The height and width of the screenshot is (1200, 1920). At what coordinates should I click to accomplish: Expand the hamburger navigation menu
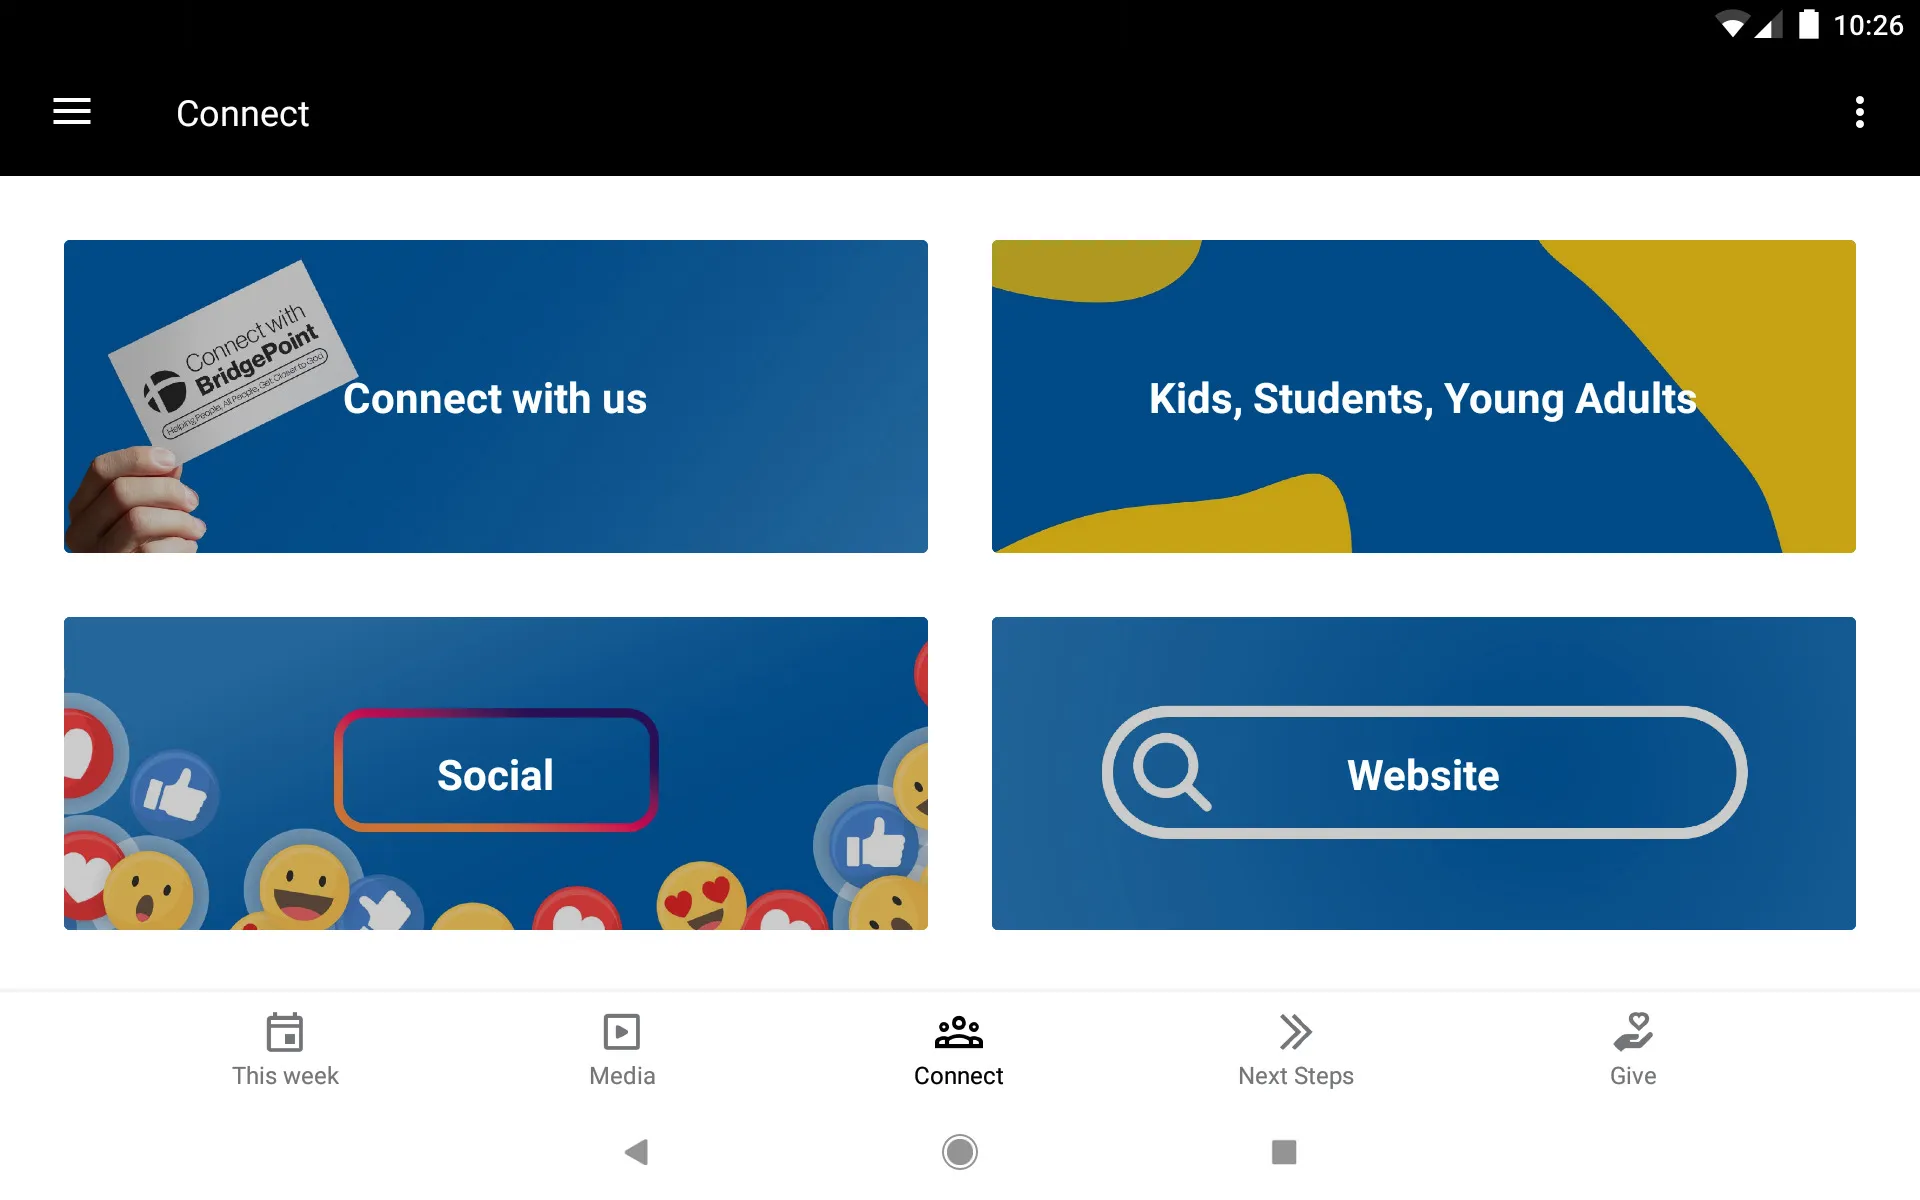[72, 115]
